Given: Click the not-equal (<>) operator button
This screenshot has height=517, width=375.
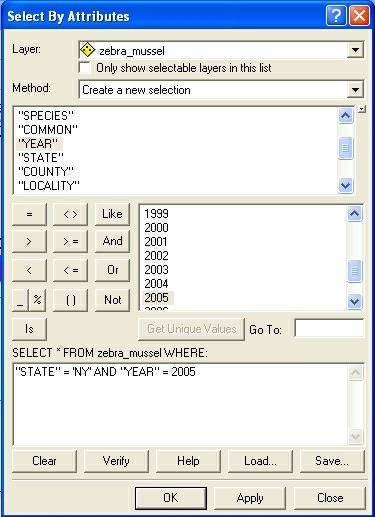Looking at the screenshot, I should (70, 214).
